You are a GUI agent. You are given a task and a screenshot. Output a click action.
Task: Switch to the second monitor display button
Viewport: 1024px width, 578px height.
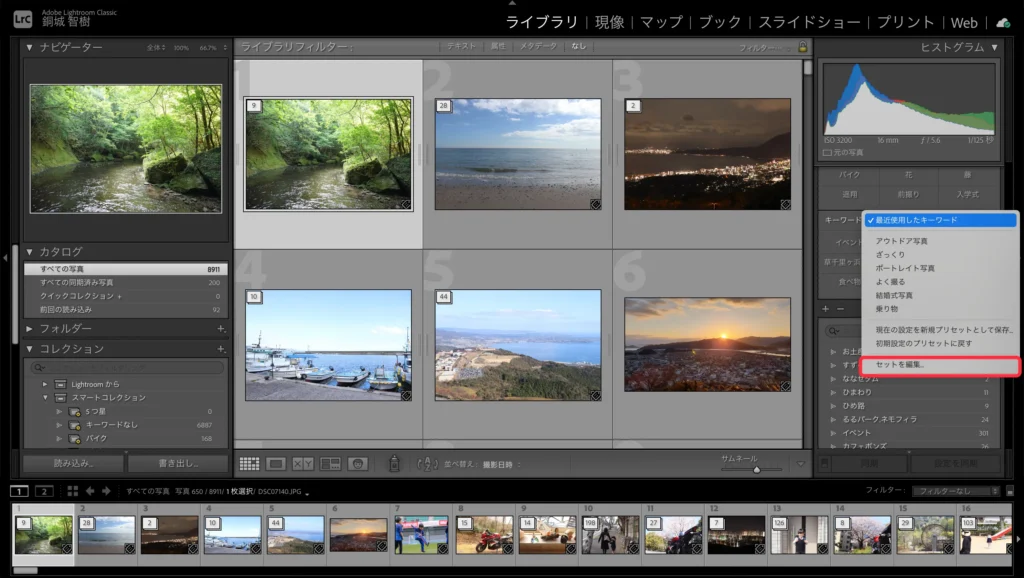pyautogui.click(x=44, y=491)
